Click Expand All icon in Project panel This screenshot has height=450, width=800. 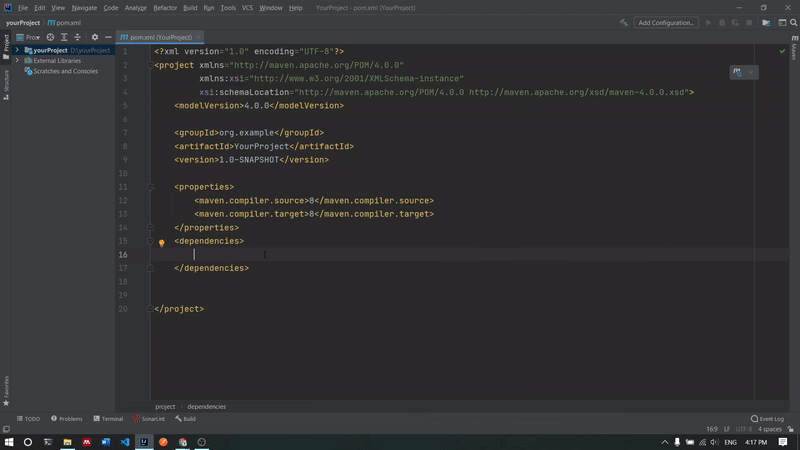click(64, 37)
